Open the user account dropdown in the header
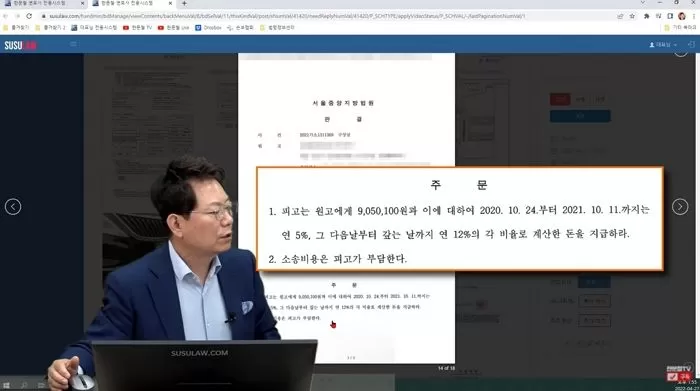 pyautogui.click(x=663, y=45)
